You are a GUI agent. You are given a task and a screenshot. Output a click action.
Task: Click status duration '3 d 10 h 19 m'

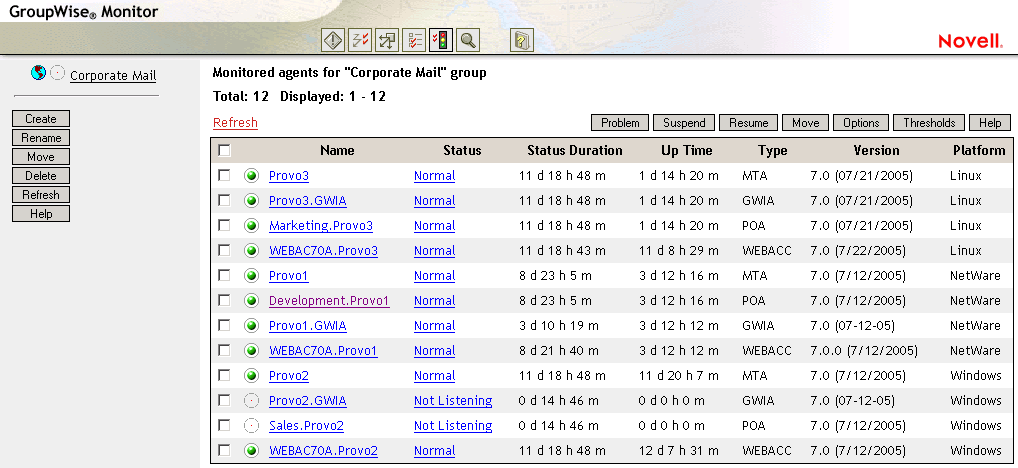(558, 326)
